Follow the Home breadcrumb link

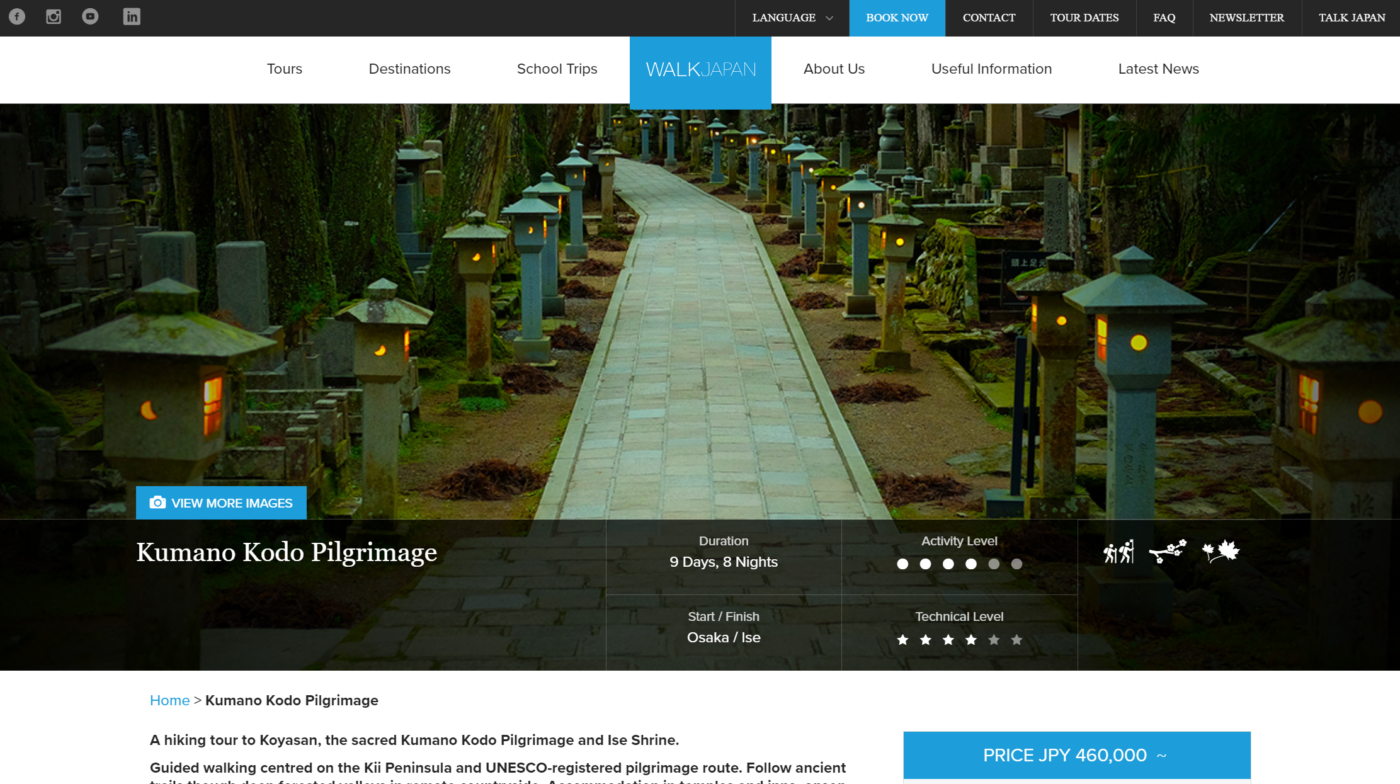(x=169, y=701)
